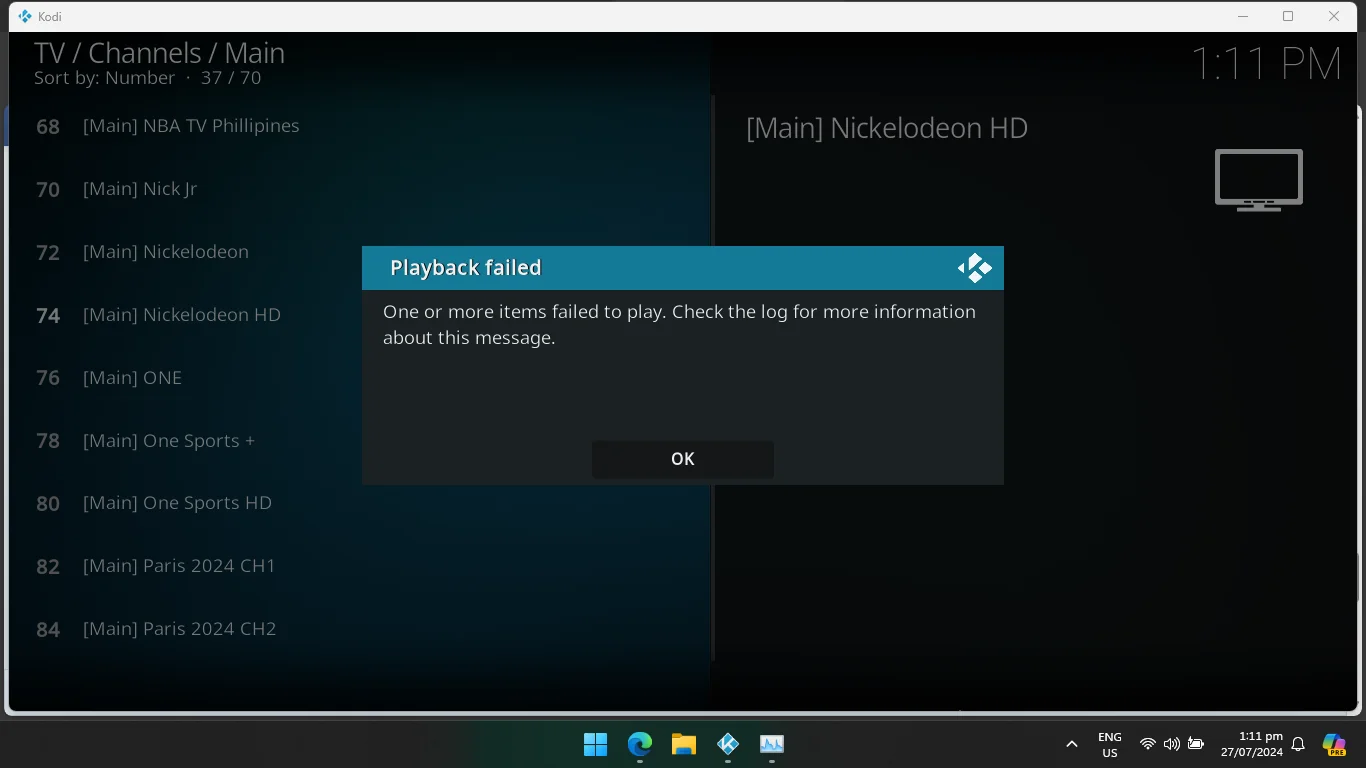Click the channel list scrollbar

712,378
